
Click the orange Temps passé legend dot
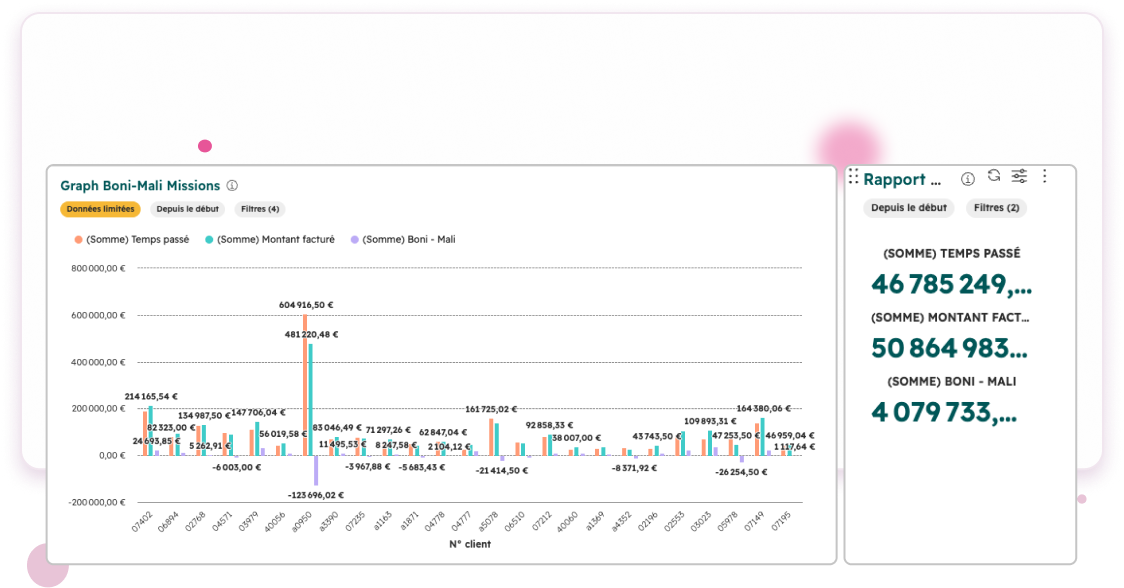point(78,240)
